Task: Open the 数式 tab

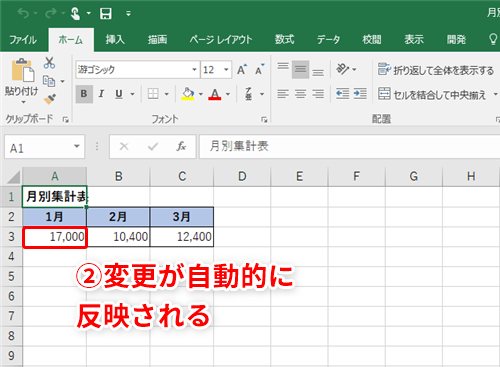Action: [x=285, y=40]
